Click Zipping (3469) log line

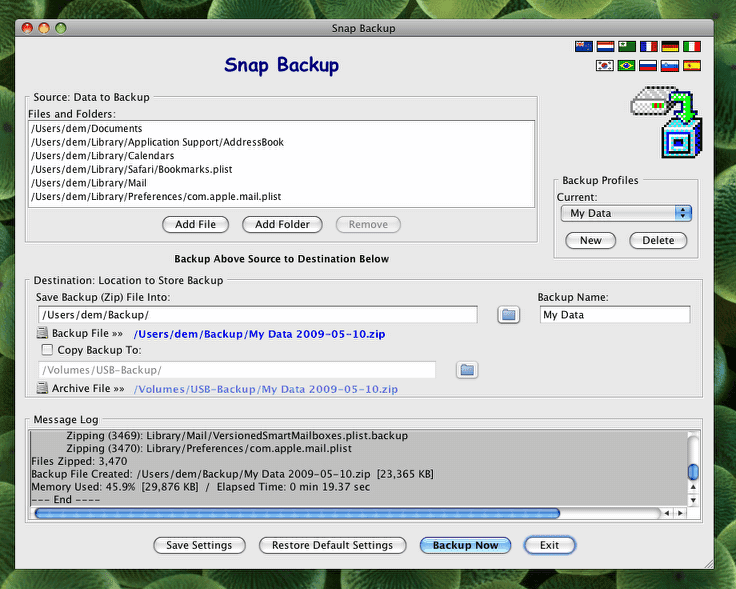coord(237,436)
